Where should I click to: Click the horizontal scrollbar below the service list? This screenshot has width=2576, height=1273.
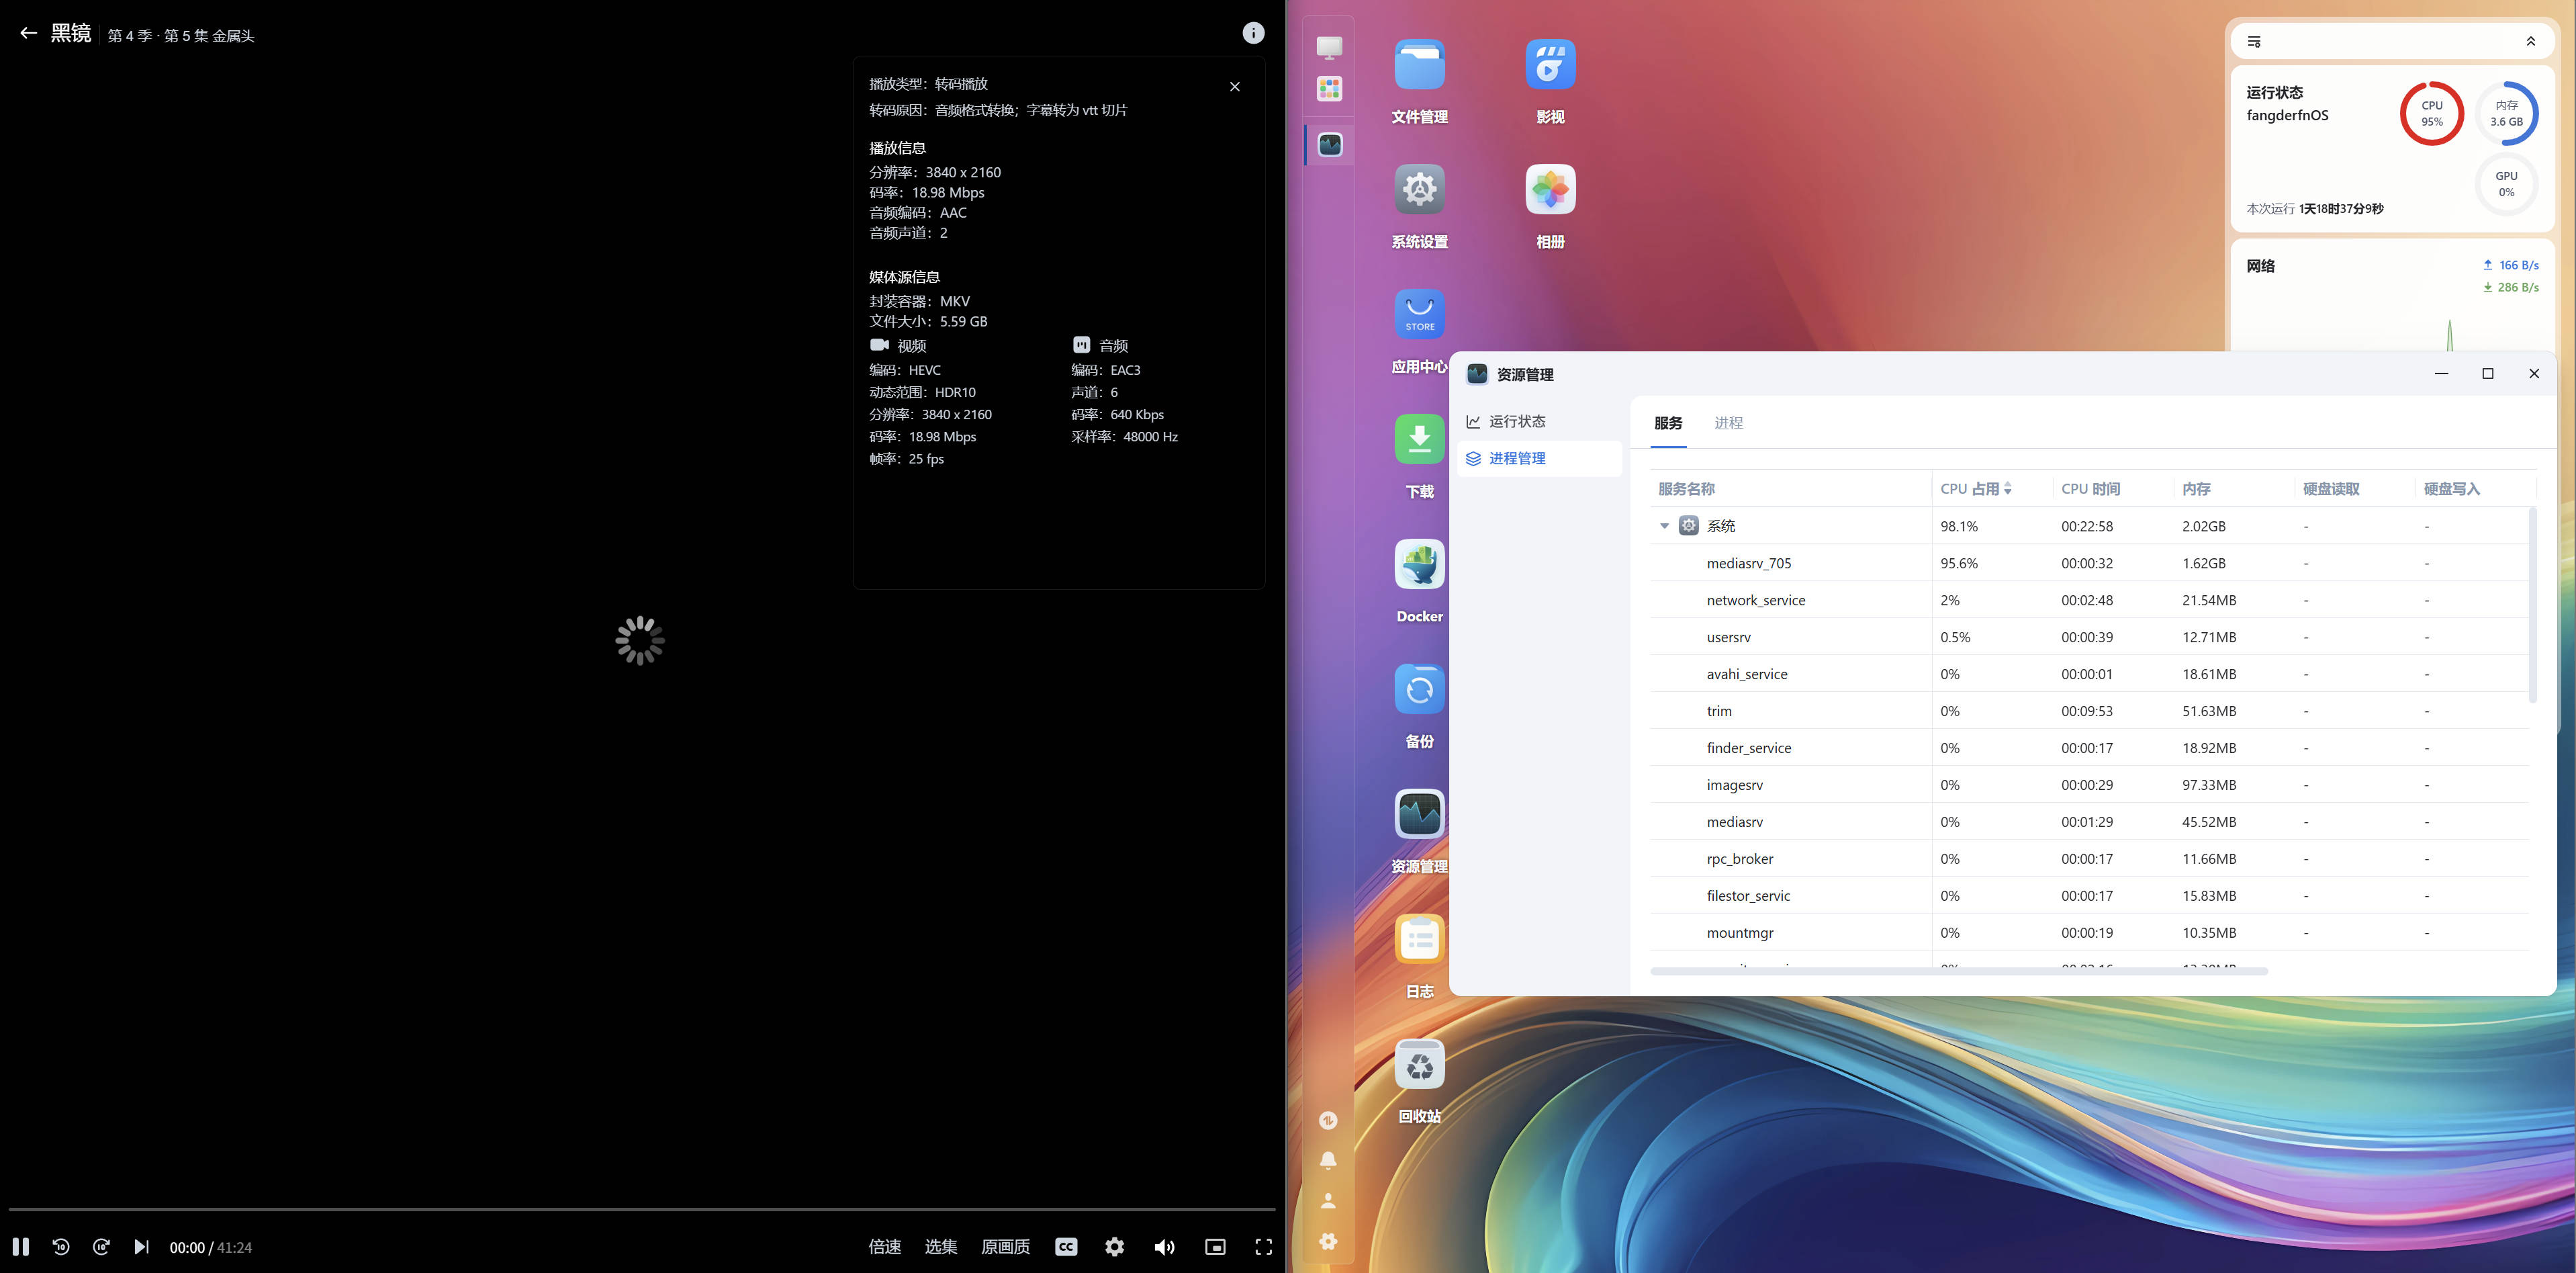[x=1960, y=970]
